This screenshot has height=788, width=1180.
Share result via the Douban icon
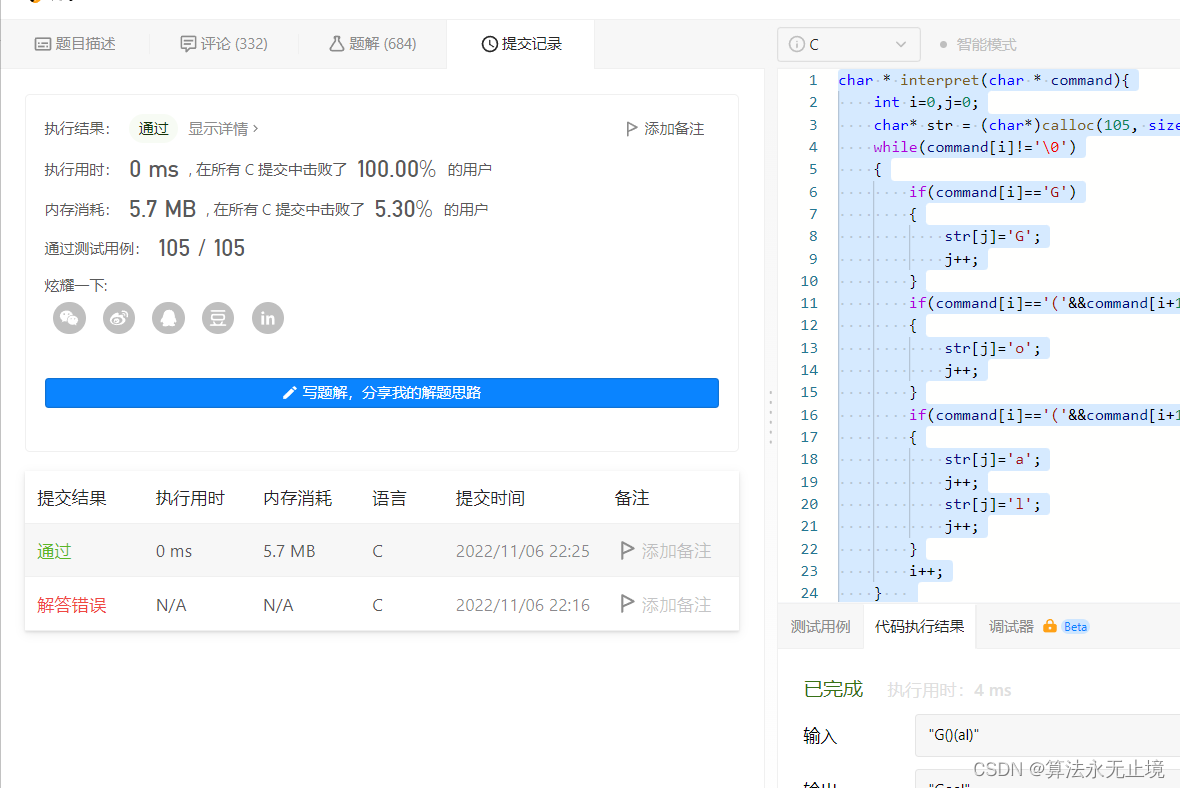pyautogui.click(x=217, y=318)
